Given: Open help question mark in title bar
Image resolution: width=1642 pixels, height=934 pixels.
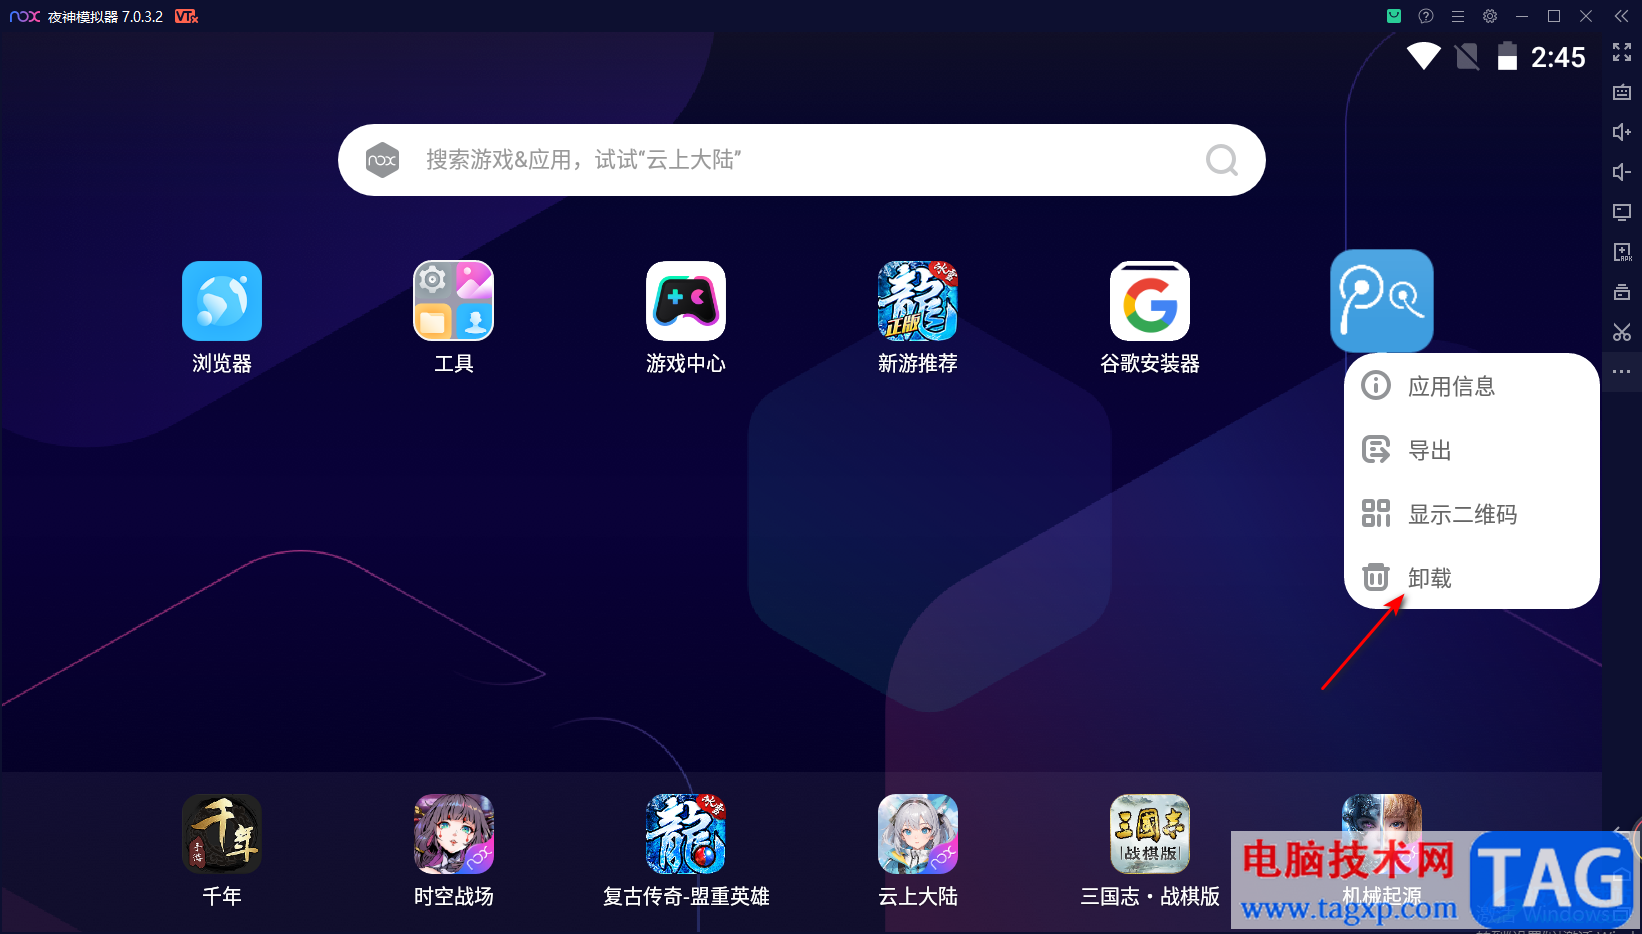Looking at the screenshot, I should coord(1426,16).
